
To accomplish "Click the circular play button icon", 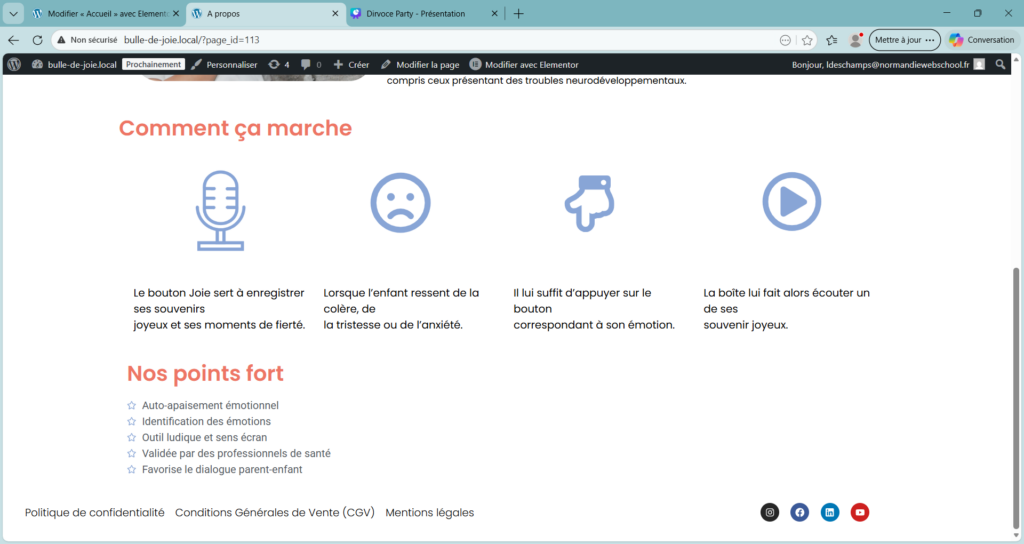I will tap(792, 202).
